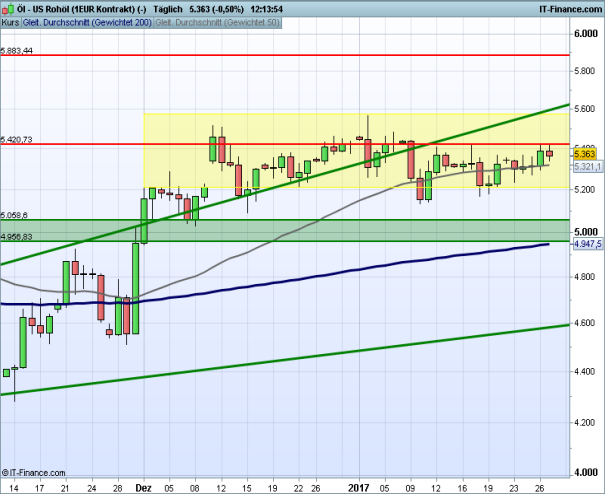Click the 4.600 price axis label
This screenshot has height=494, width=605.
pos(585,323)
